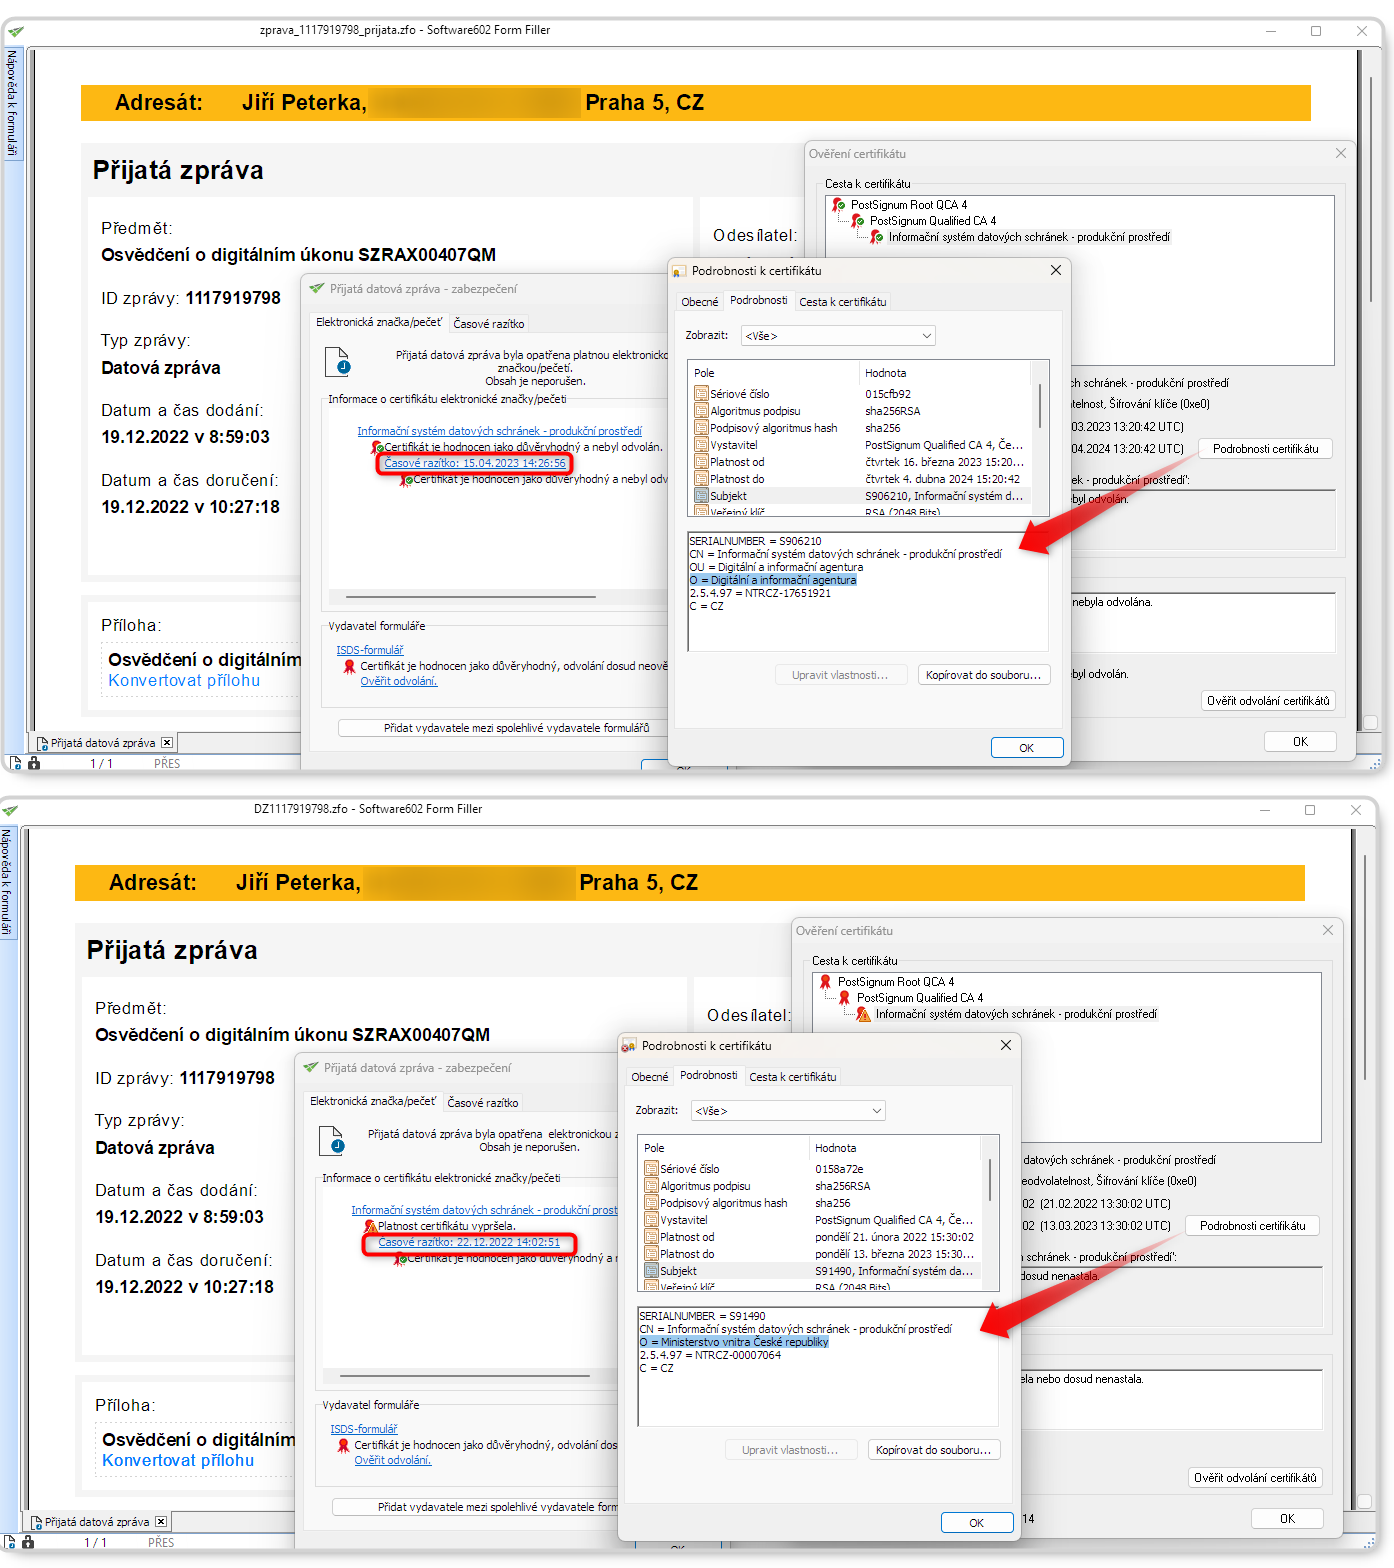This screenshot has height=1568, width=1394.
Task: Select Elektronická značka/pečeť tab in DZ1117919798 window
Action: click(x=373, y=1101)
